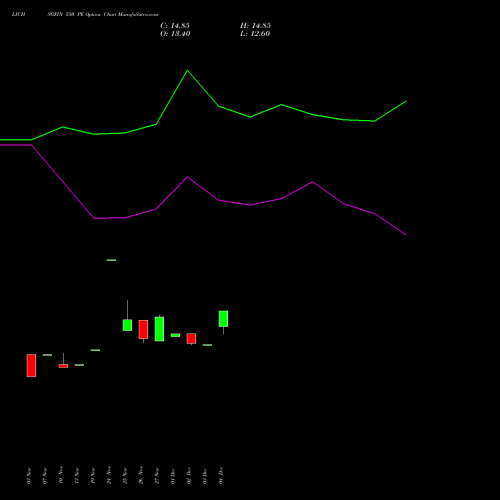Viewport: 500px width, 500px height.
Task: Select the 27 Nov date label
Action: point(157,476)
